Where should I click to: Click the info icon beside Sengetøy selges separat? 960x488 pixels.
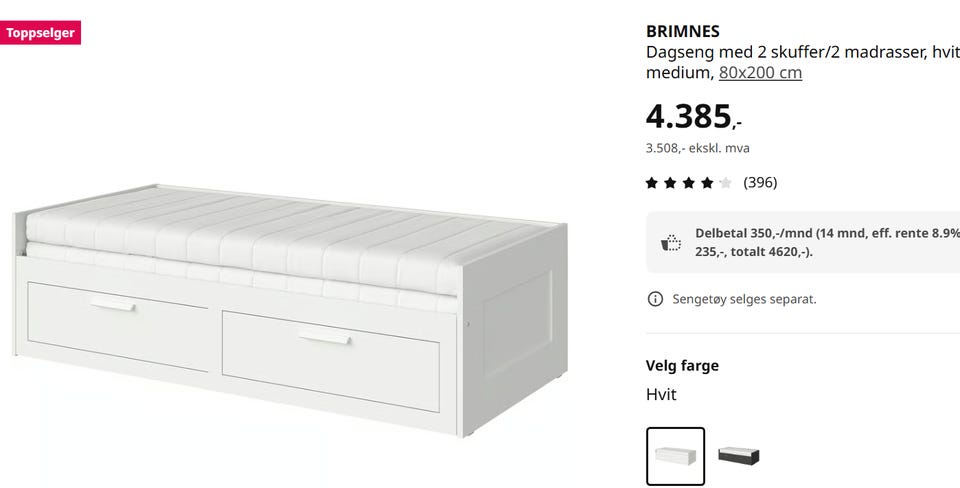655,299
